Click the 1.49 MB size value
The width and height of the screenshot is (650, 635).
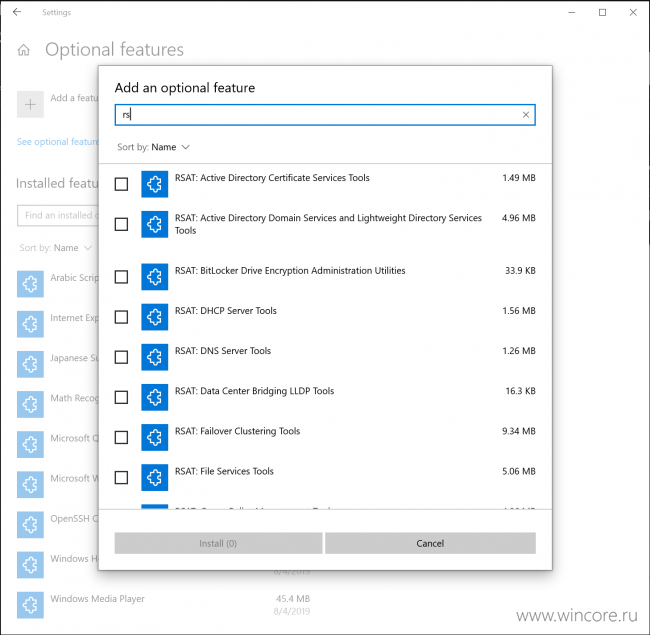[x=519, y=178]
